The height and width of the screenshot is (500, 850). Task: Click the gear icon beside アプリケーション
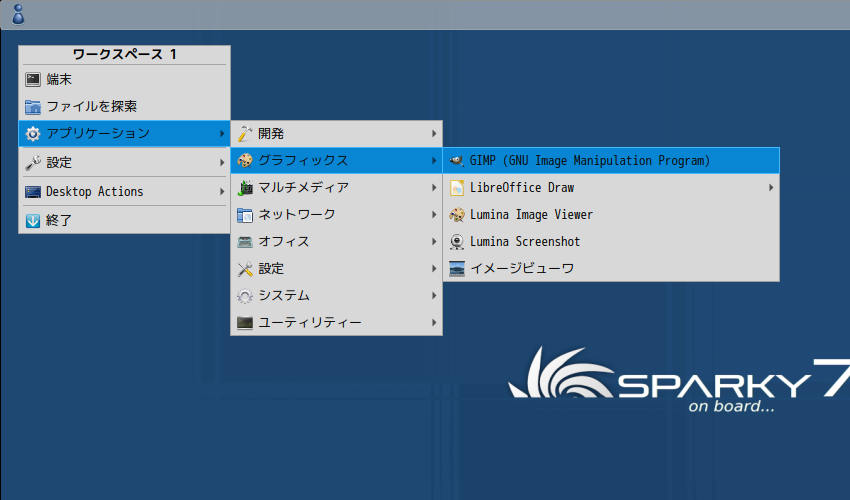click(33, 133)
